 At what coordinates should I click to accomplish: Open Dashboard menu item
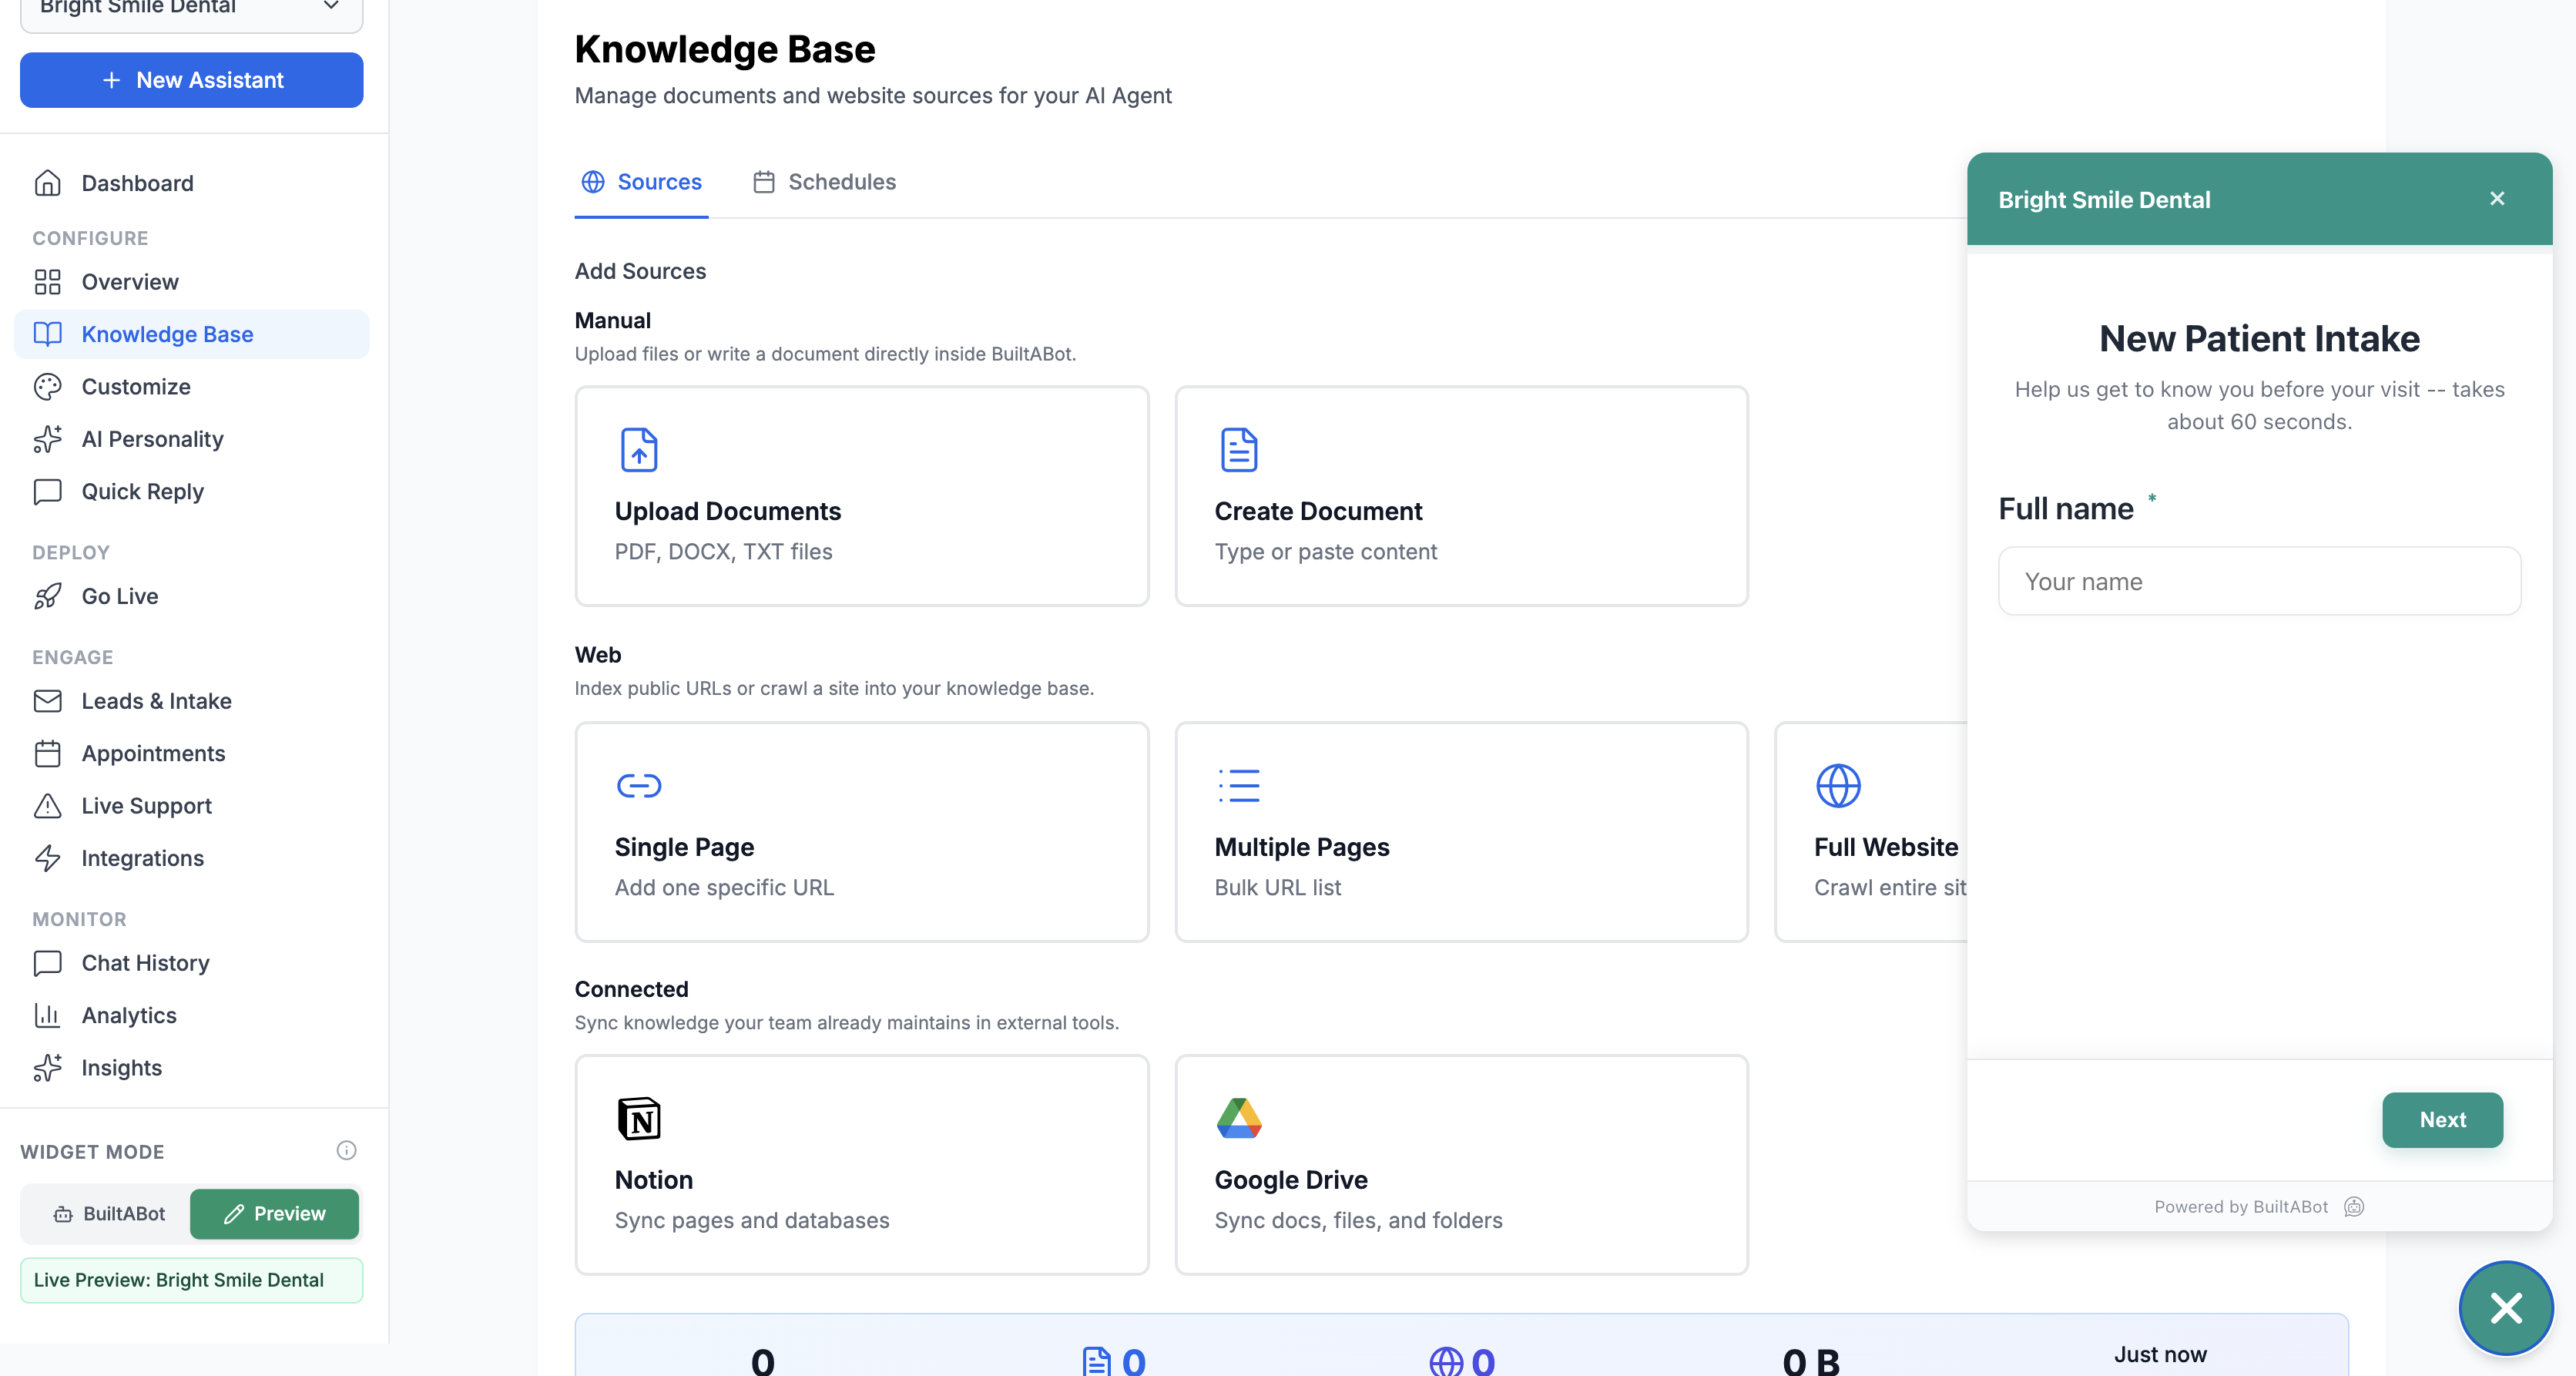[192, 183]
